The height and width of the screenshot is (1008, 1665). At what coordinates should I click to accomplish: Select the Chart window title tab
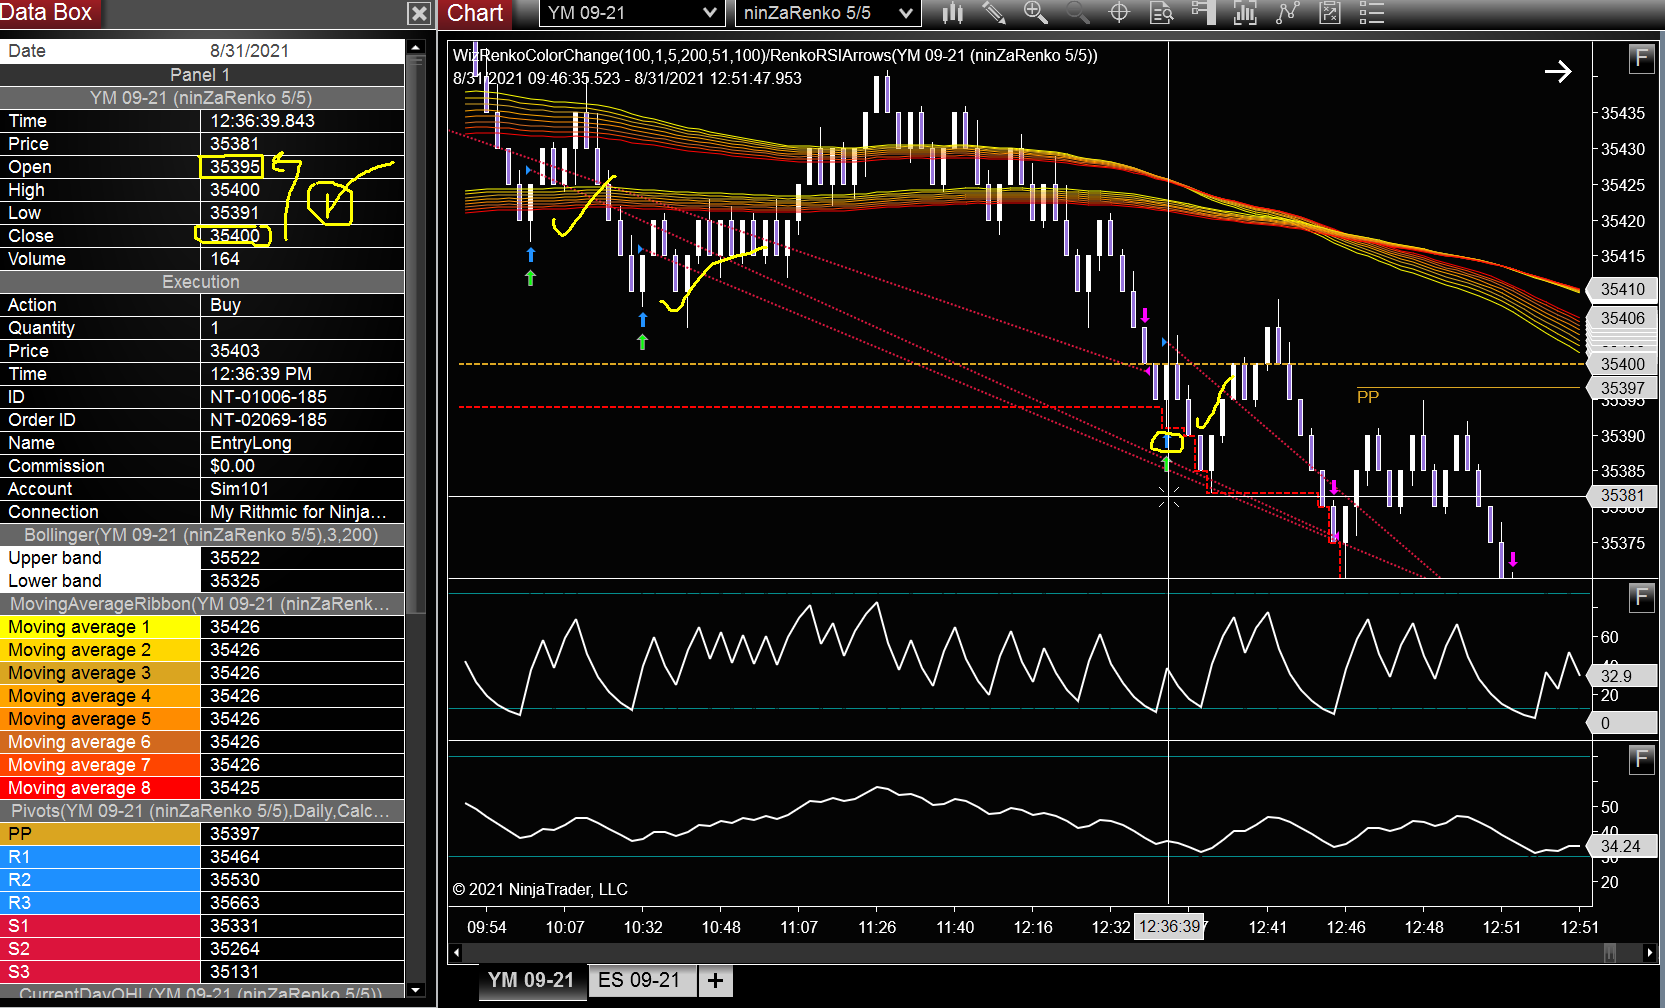click(475, 13)
